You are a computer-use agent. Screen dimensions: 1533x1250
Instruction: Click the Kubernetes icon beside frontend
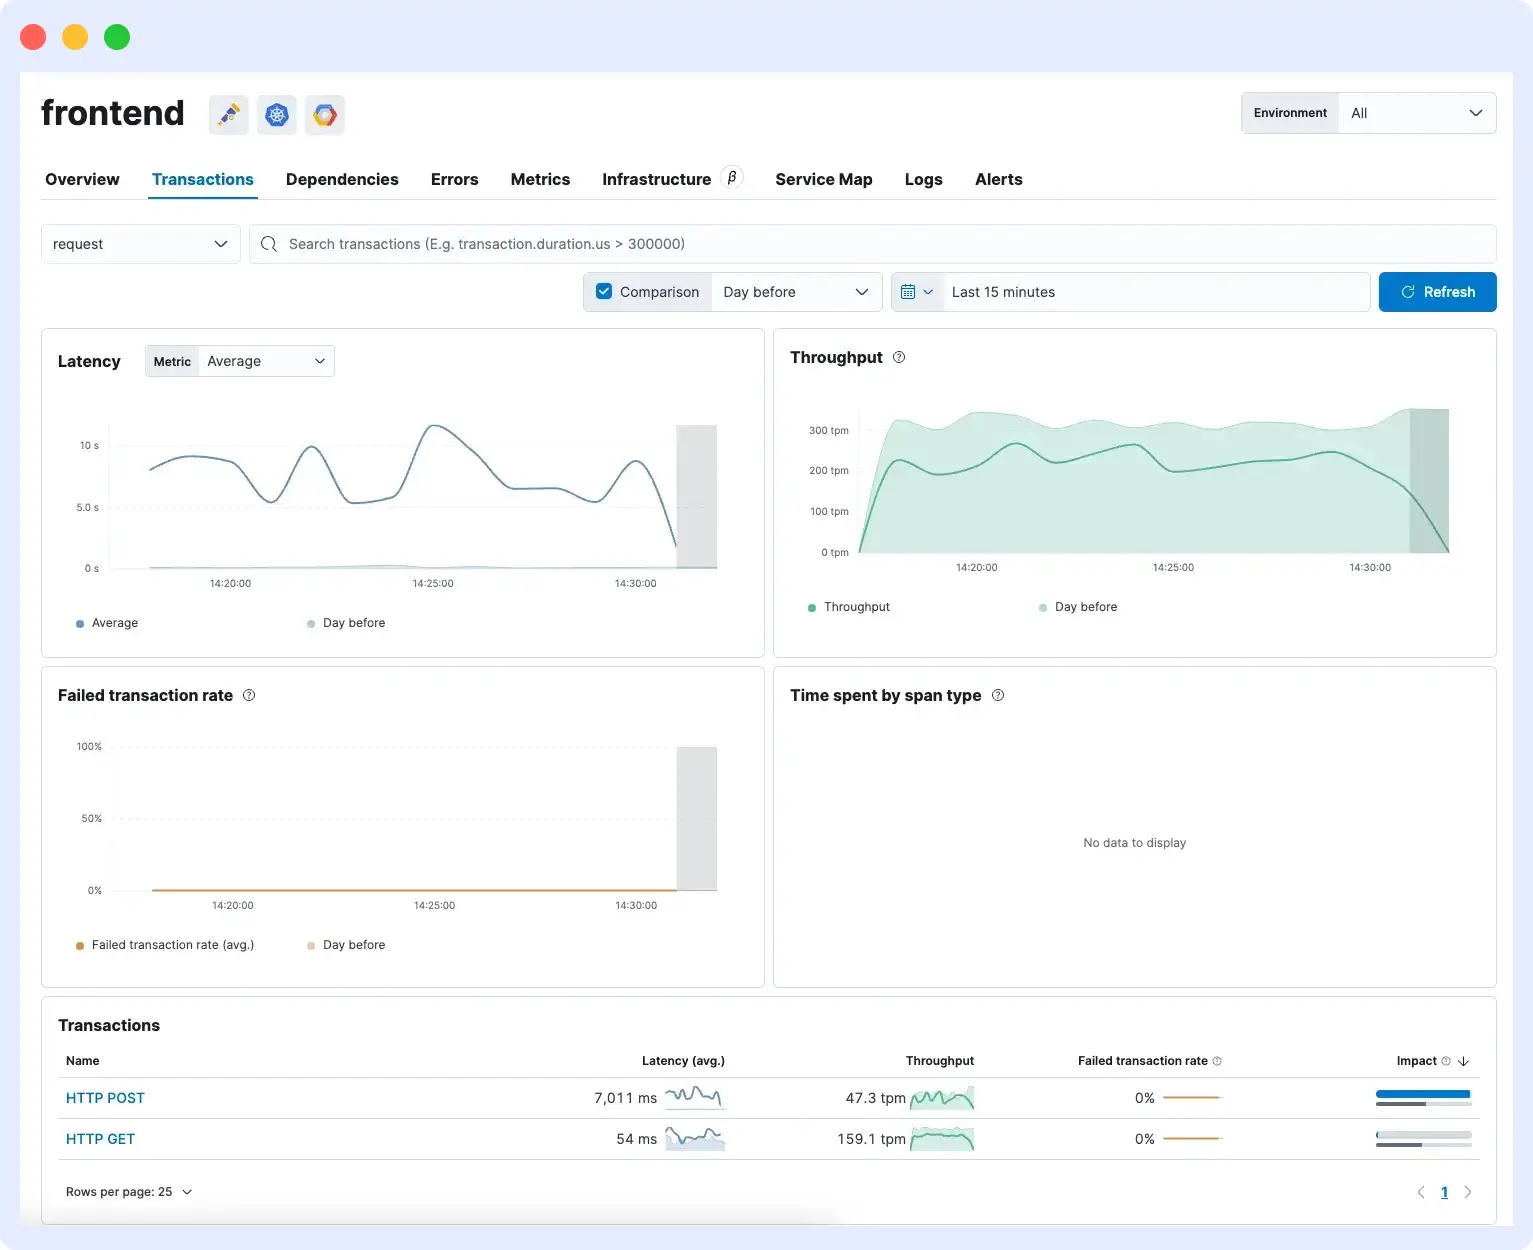(x=277, y=115)
